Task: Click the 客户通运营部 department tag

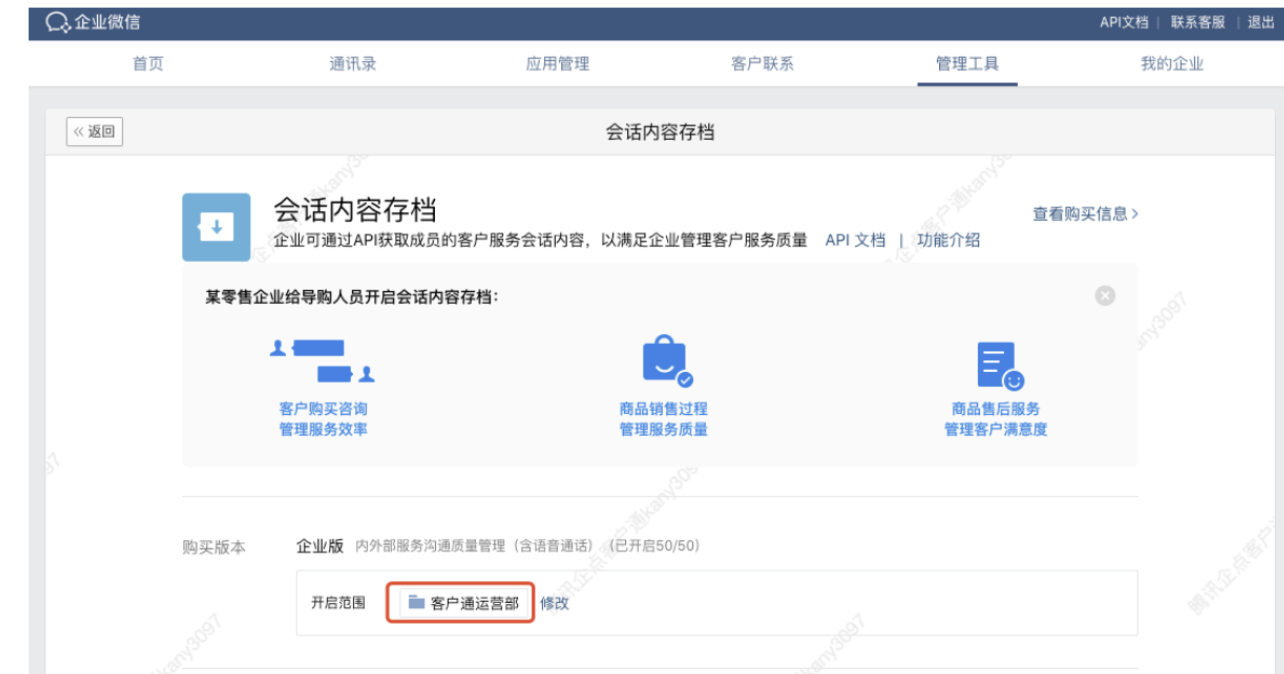Action: 465,603
